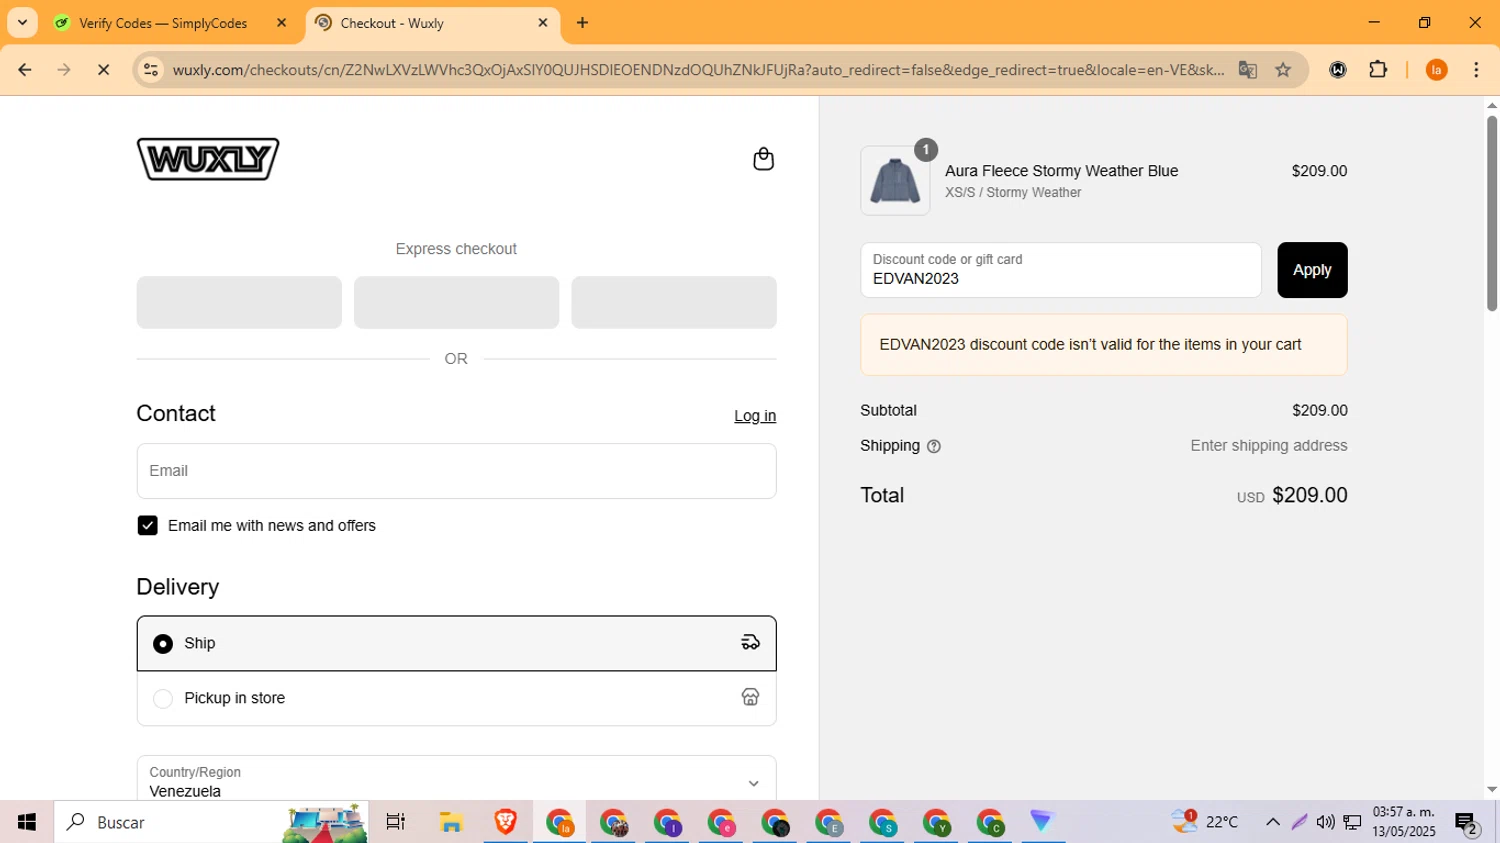Click the weather 22°C widget
The width and height of the screenshot is (1500, 843).
pyautogui.click(x=1206, y=822)
